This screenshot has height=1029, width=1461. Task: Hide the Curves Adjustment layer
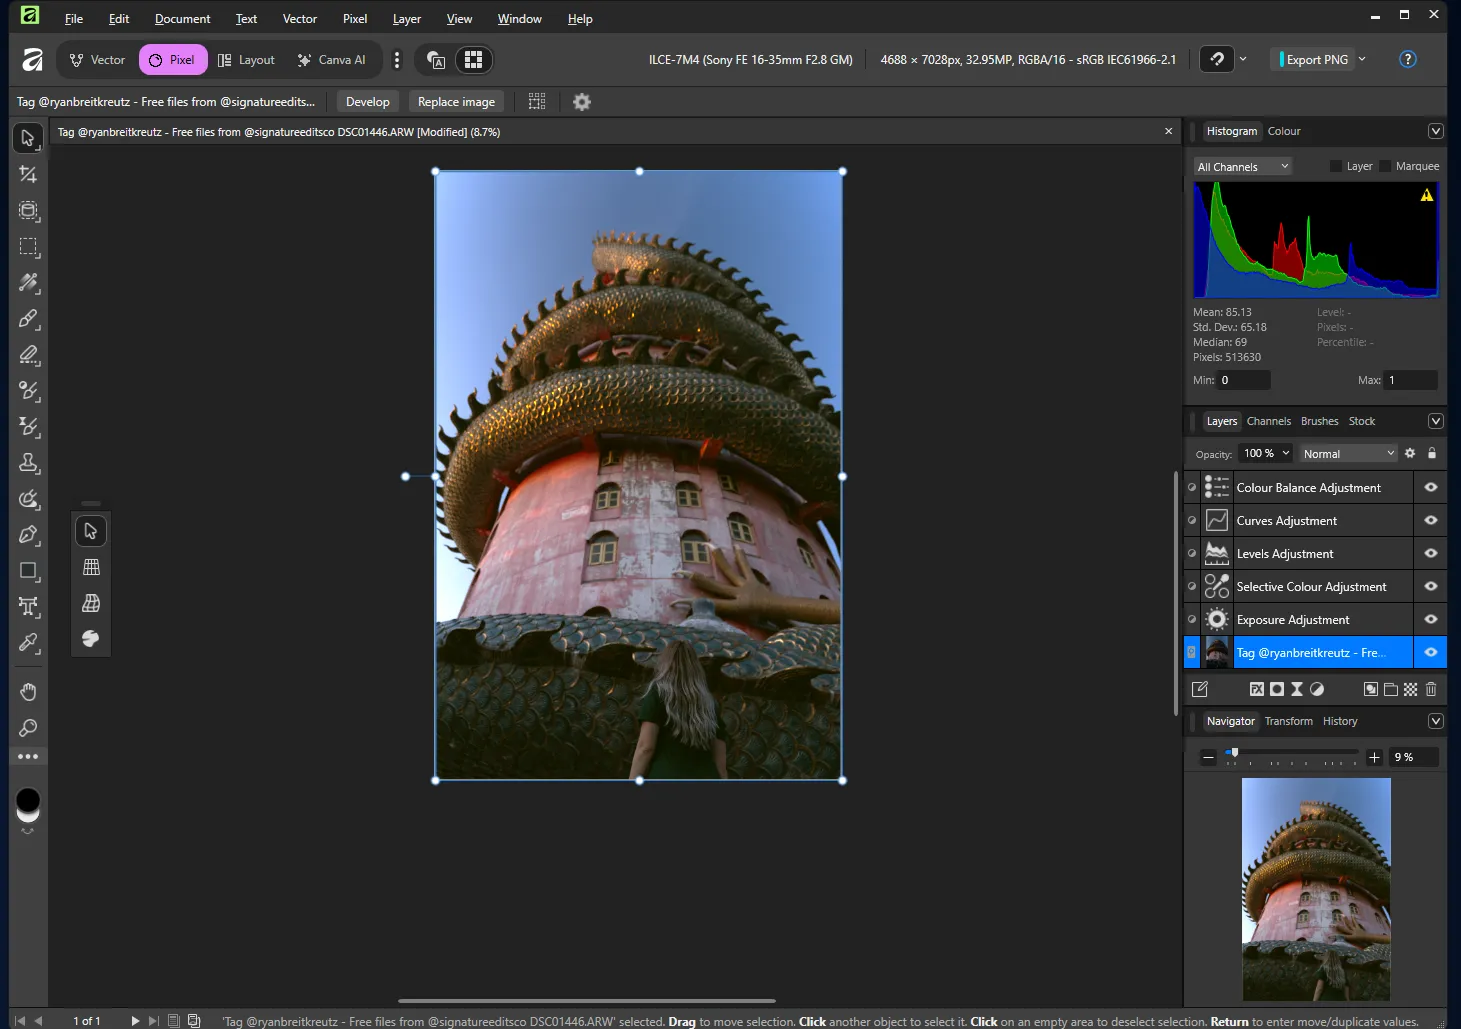[x=1430, y=520]
